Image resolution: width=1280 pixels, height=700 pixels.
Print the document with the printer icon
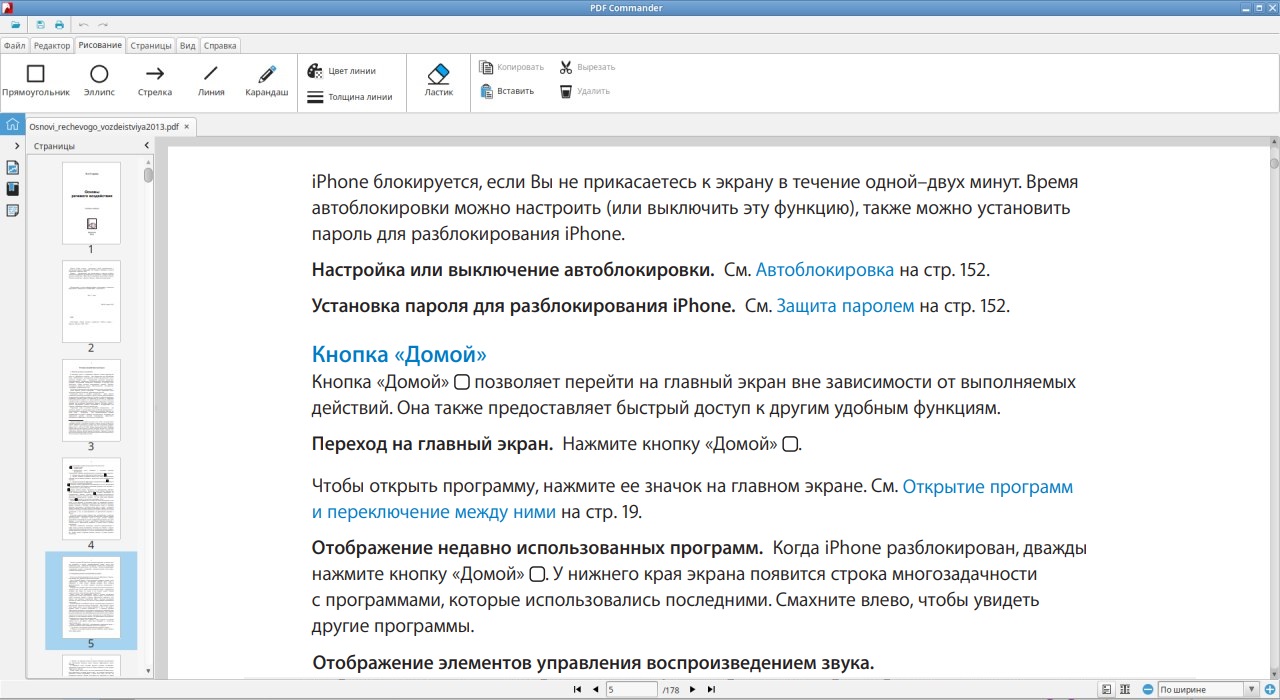tap(59, 24)
